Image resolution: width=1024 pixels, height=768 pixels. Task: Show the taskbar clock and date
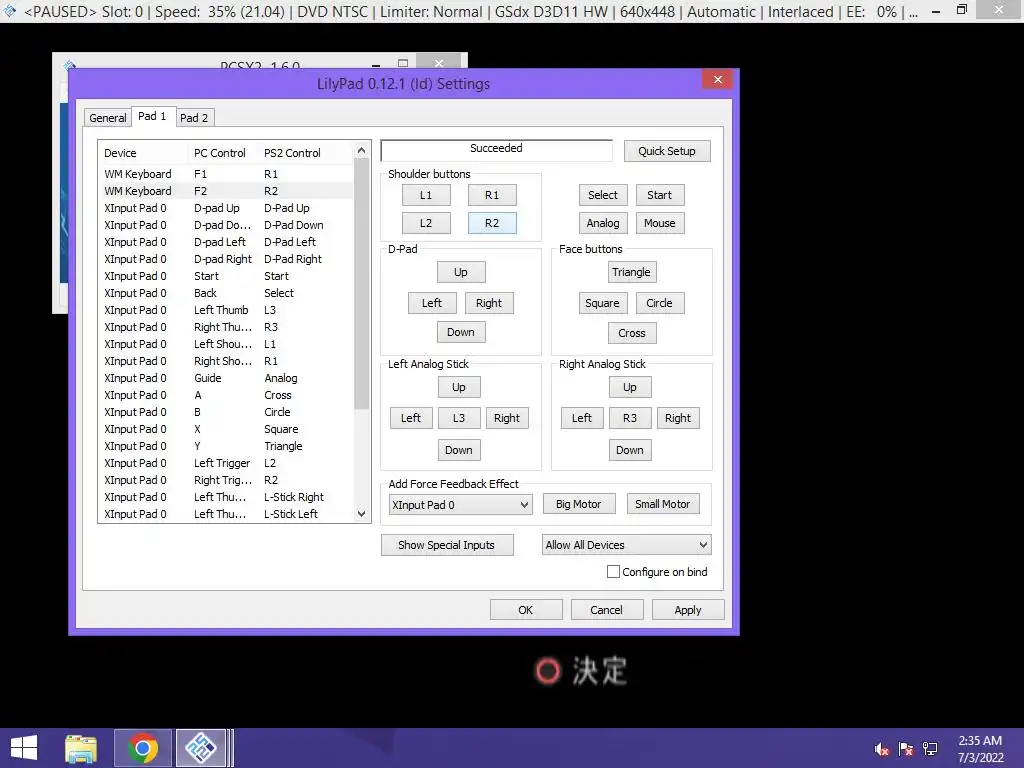(980, 749)
